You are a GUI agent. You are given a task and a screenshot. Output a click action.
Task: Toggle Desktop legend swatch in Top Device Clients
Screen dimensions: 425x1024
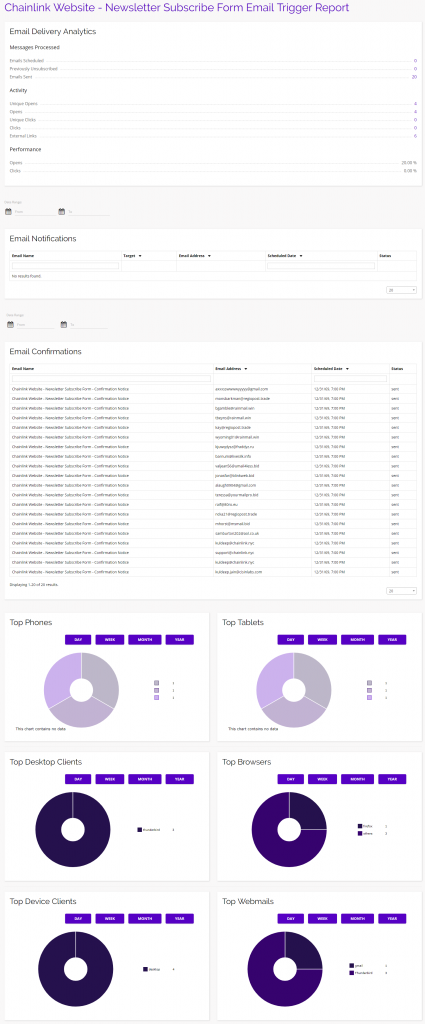145,969
